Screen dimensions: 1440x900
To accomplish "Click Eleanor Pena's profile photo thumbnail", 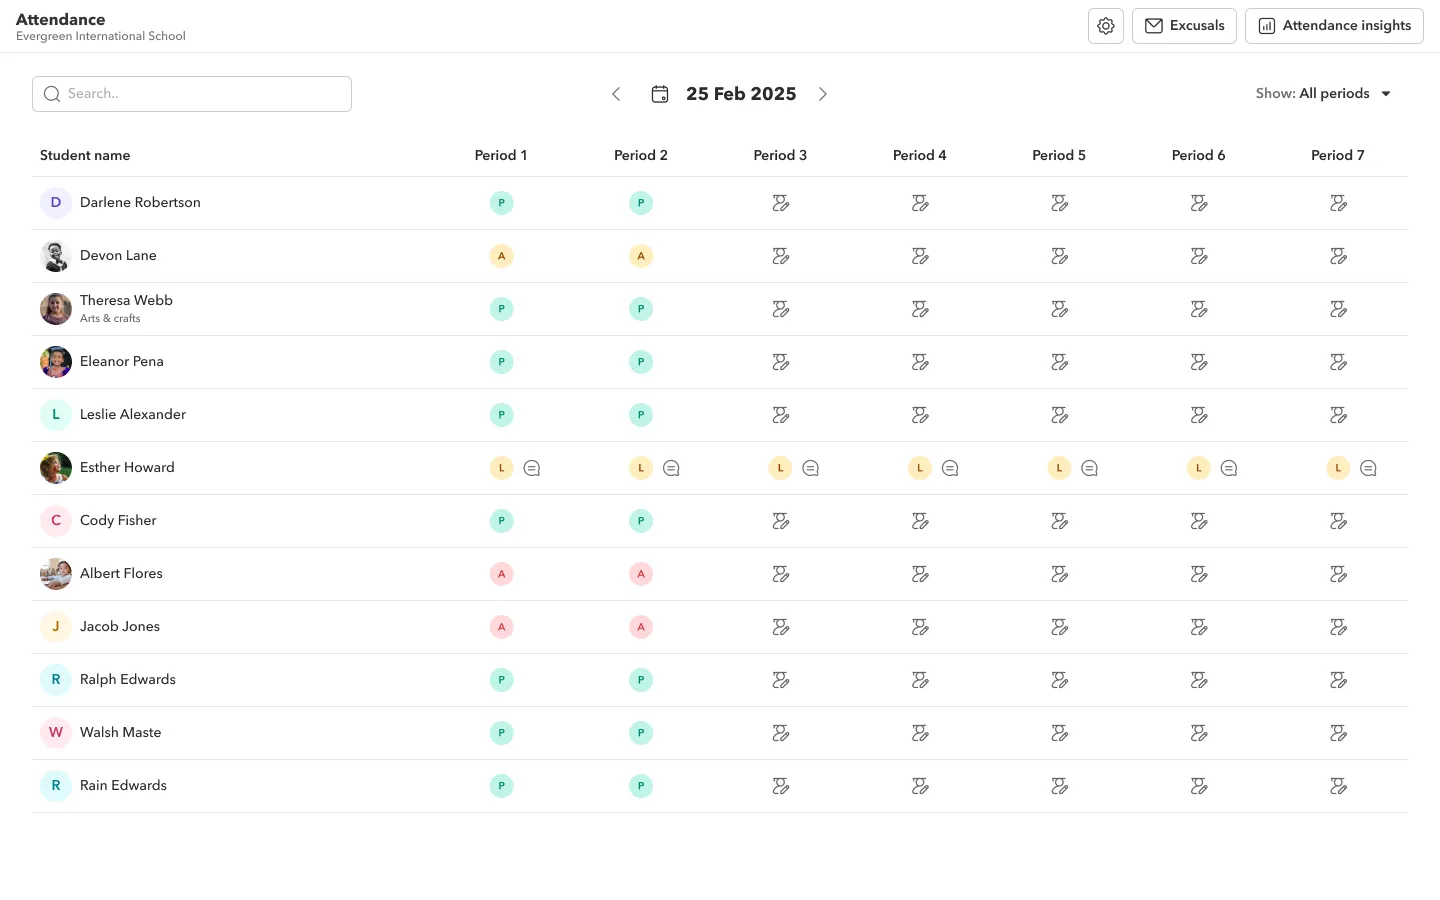I will click(55, 361).
